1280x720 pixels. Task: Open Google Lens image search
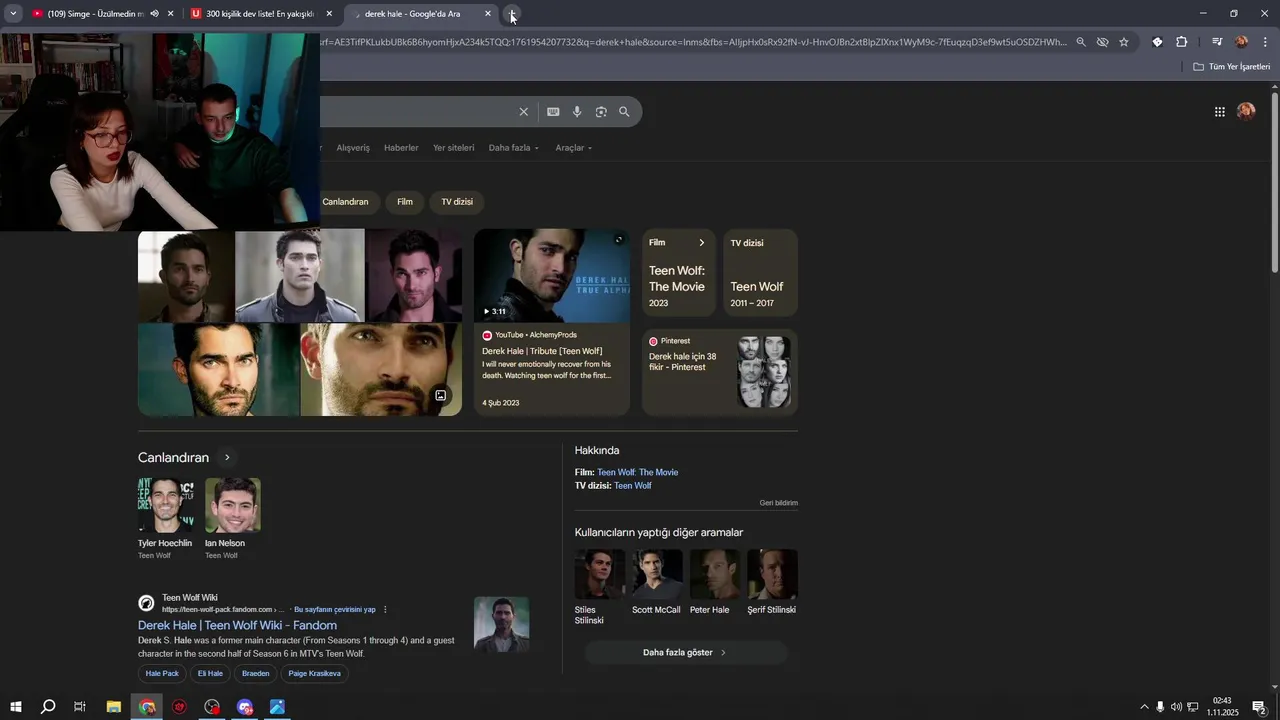click(601, 112)
